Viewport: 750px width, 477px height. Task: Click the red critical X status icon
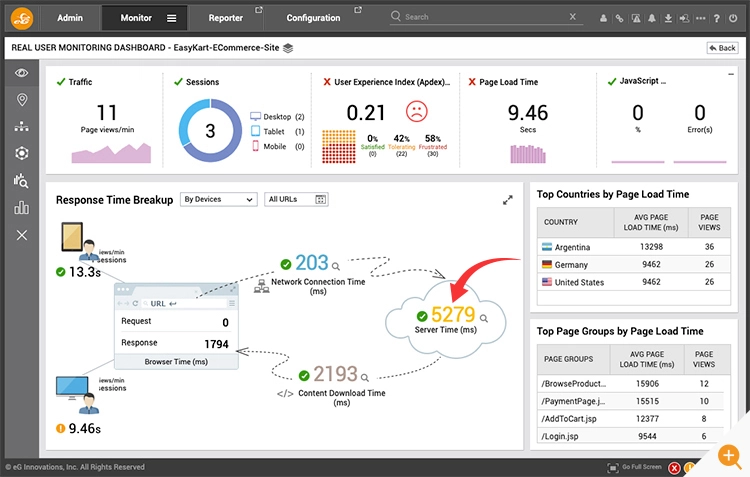(674, 468)
